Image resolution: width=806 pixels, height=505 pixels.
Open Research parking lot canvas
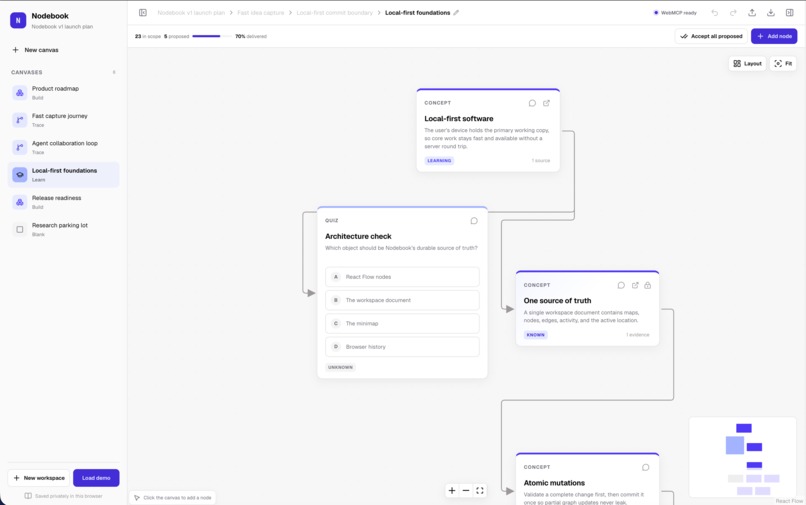pyautogui.click(x=64, y=229)
